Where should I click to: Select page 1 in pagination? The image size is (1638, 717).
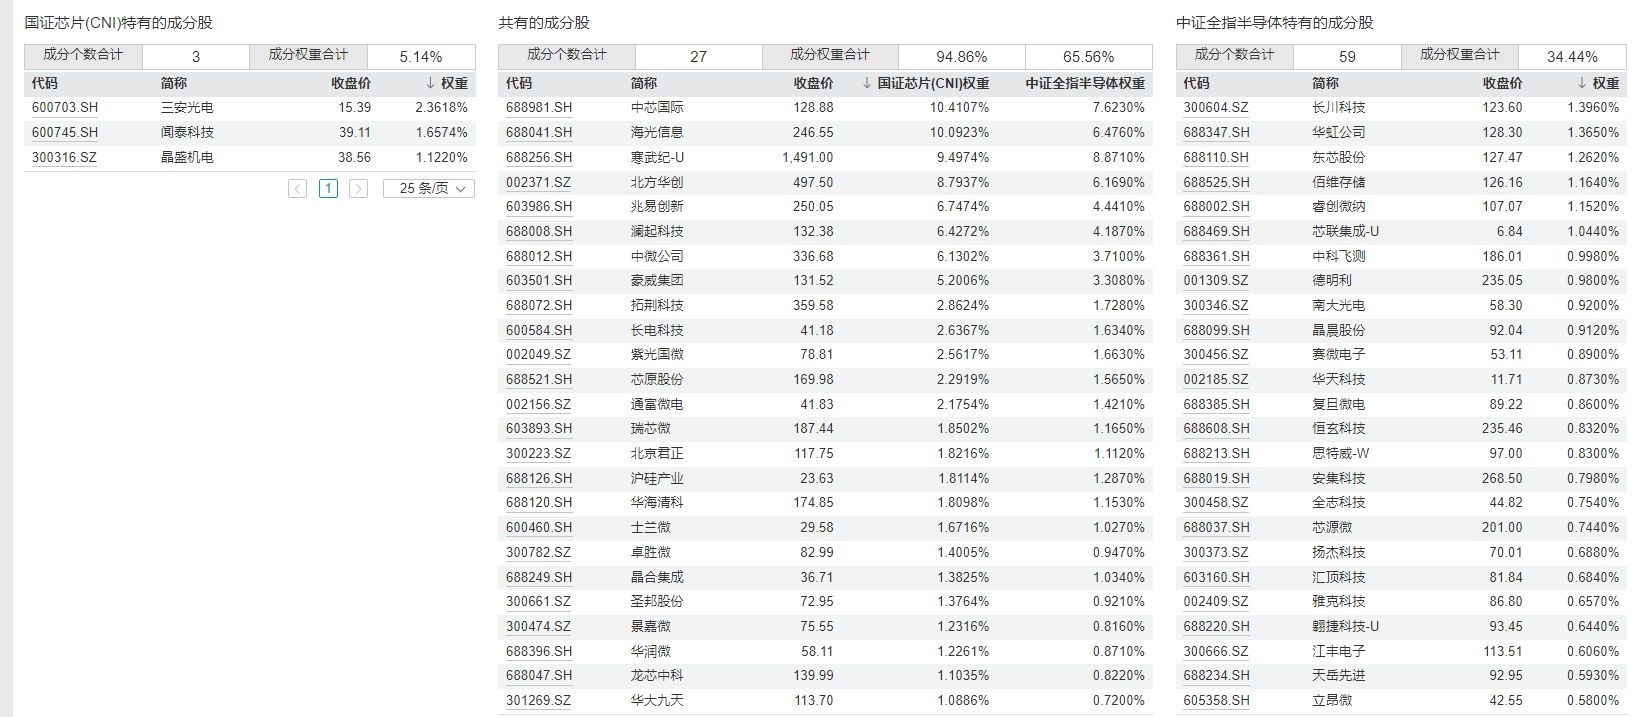[x=328, y=188]
